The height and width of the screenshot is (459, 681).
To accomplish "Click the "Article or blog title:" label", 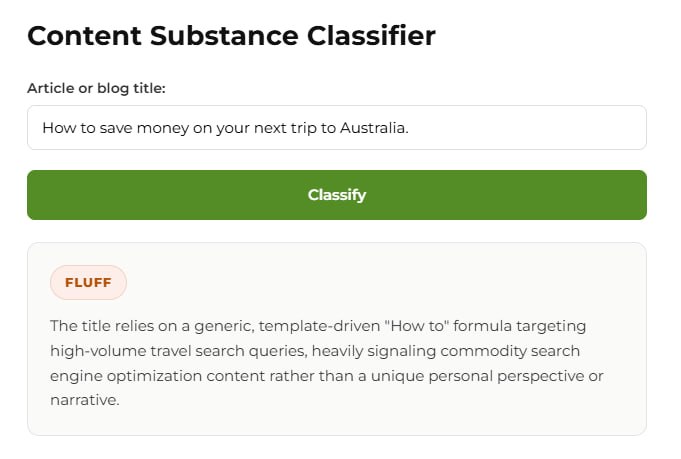I will (x=96, y=88).
